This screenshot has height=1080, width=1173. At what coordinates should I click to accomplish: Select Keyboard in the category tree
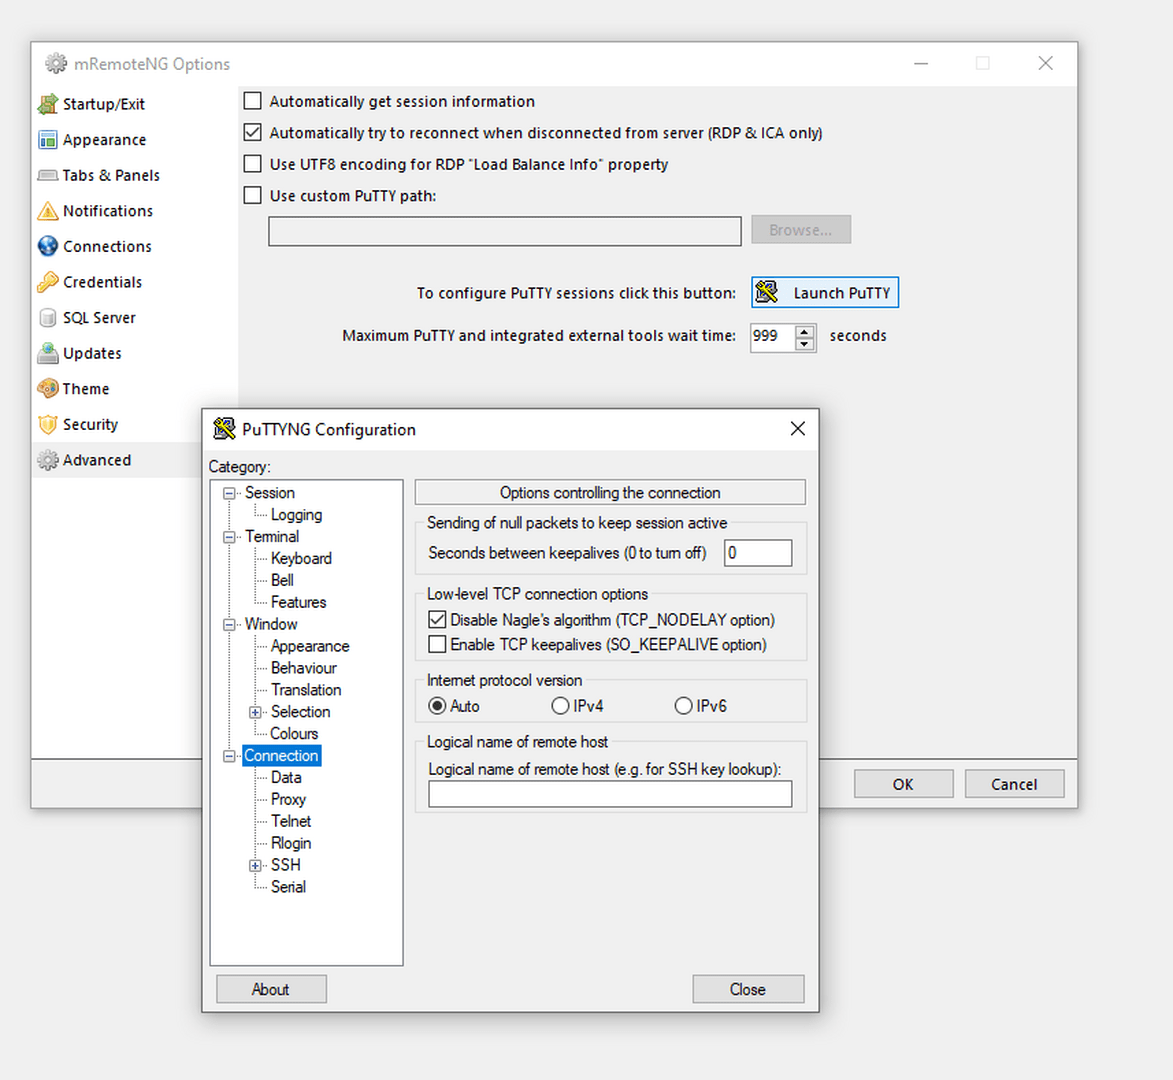coord(301,559)
